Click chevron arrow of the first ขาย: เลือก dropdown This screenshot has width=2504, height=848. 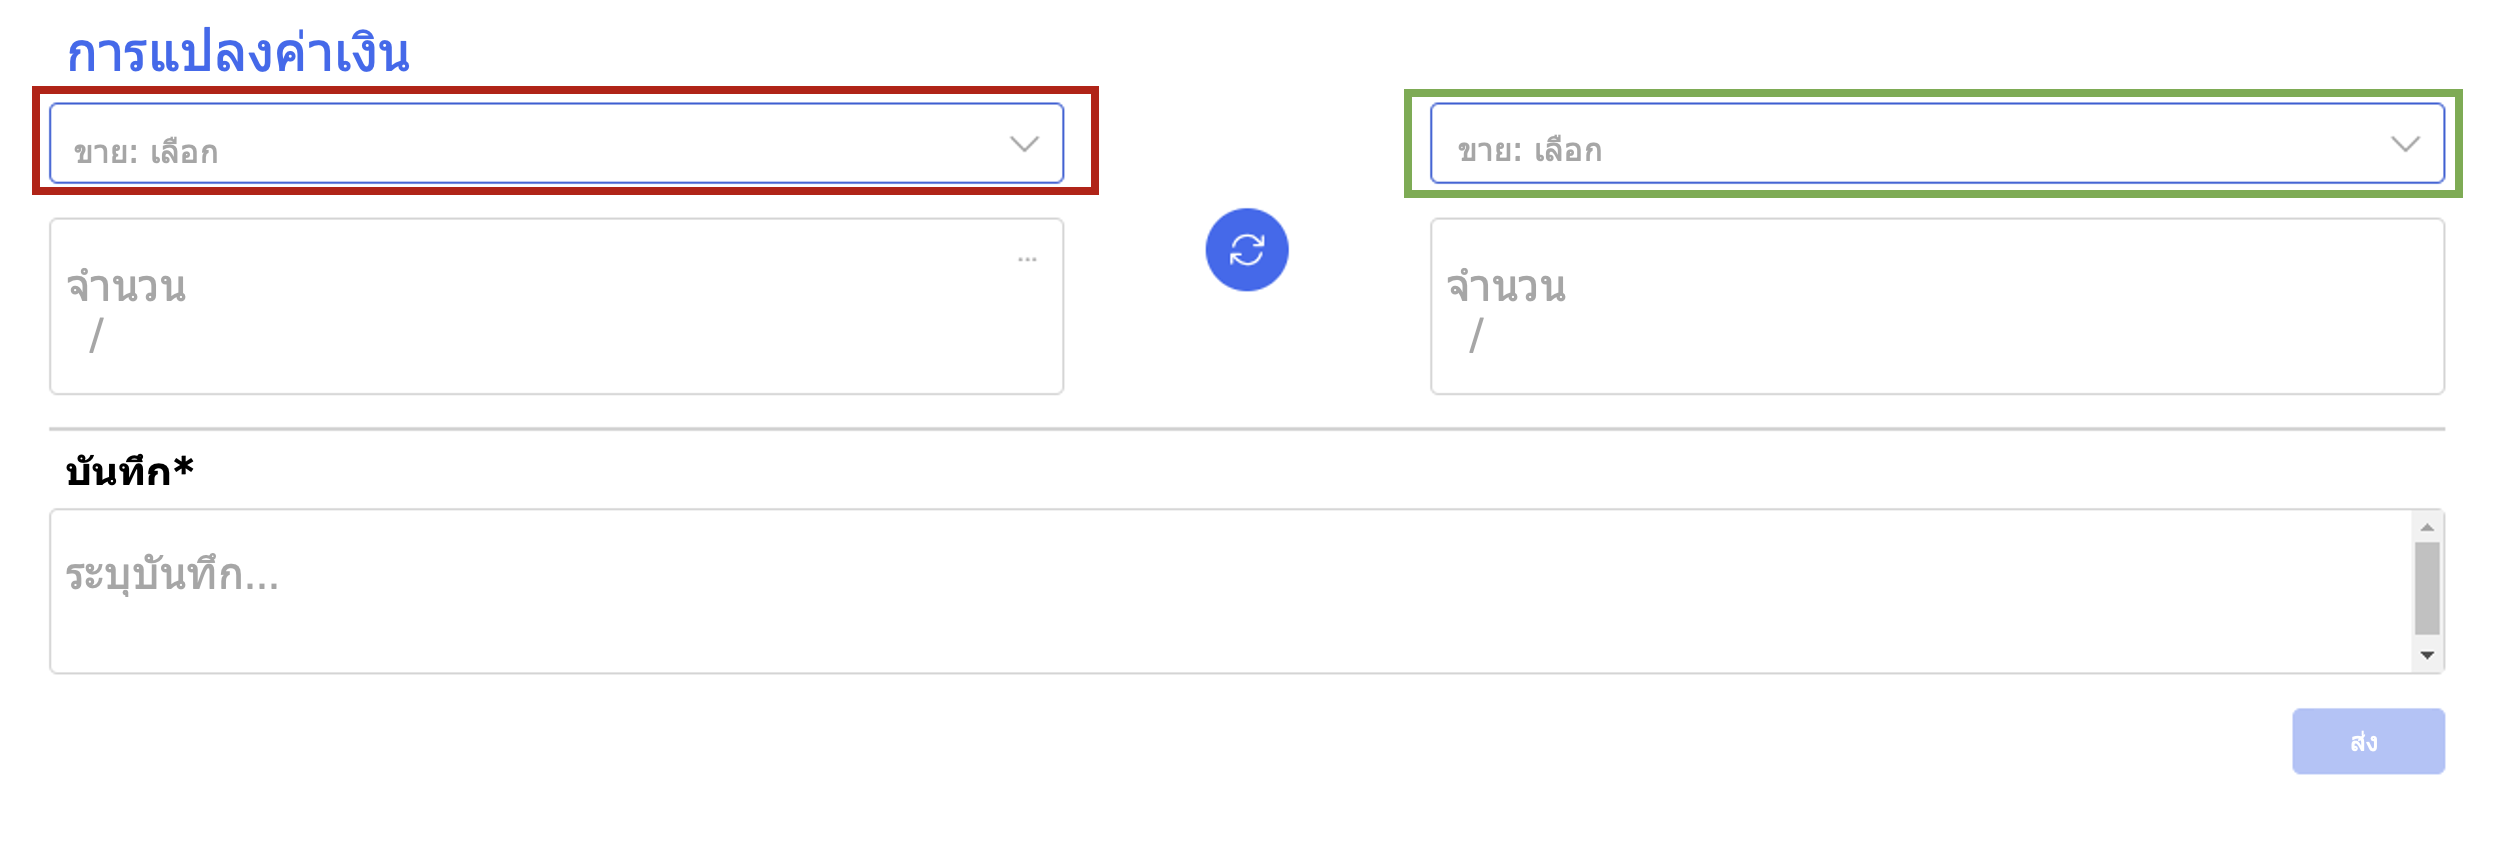pos(1024,144)
